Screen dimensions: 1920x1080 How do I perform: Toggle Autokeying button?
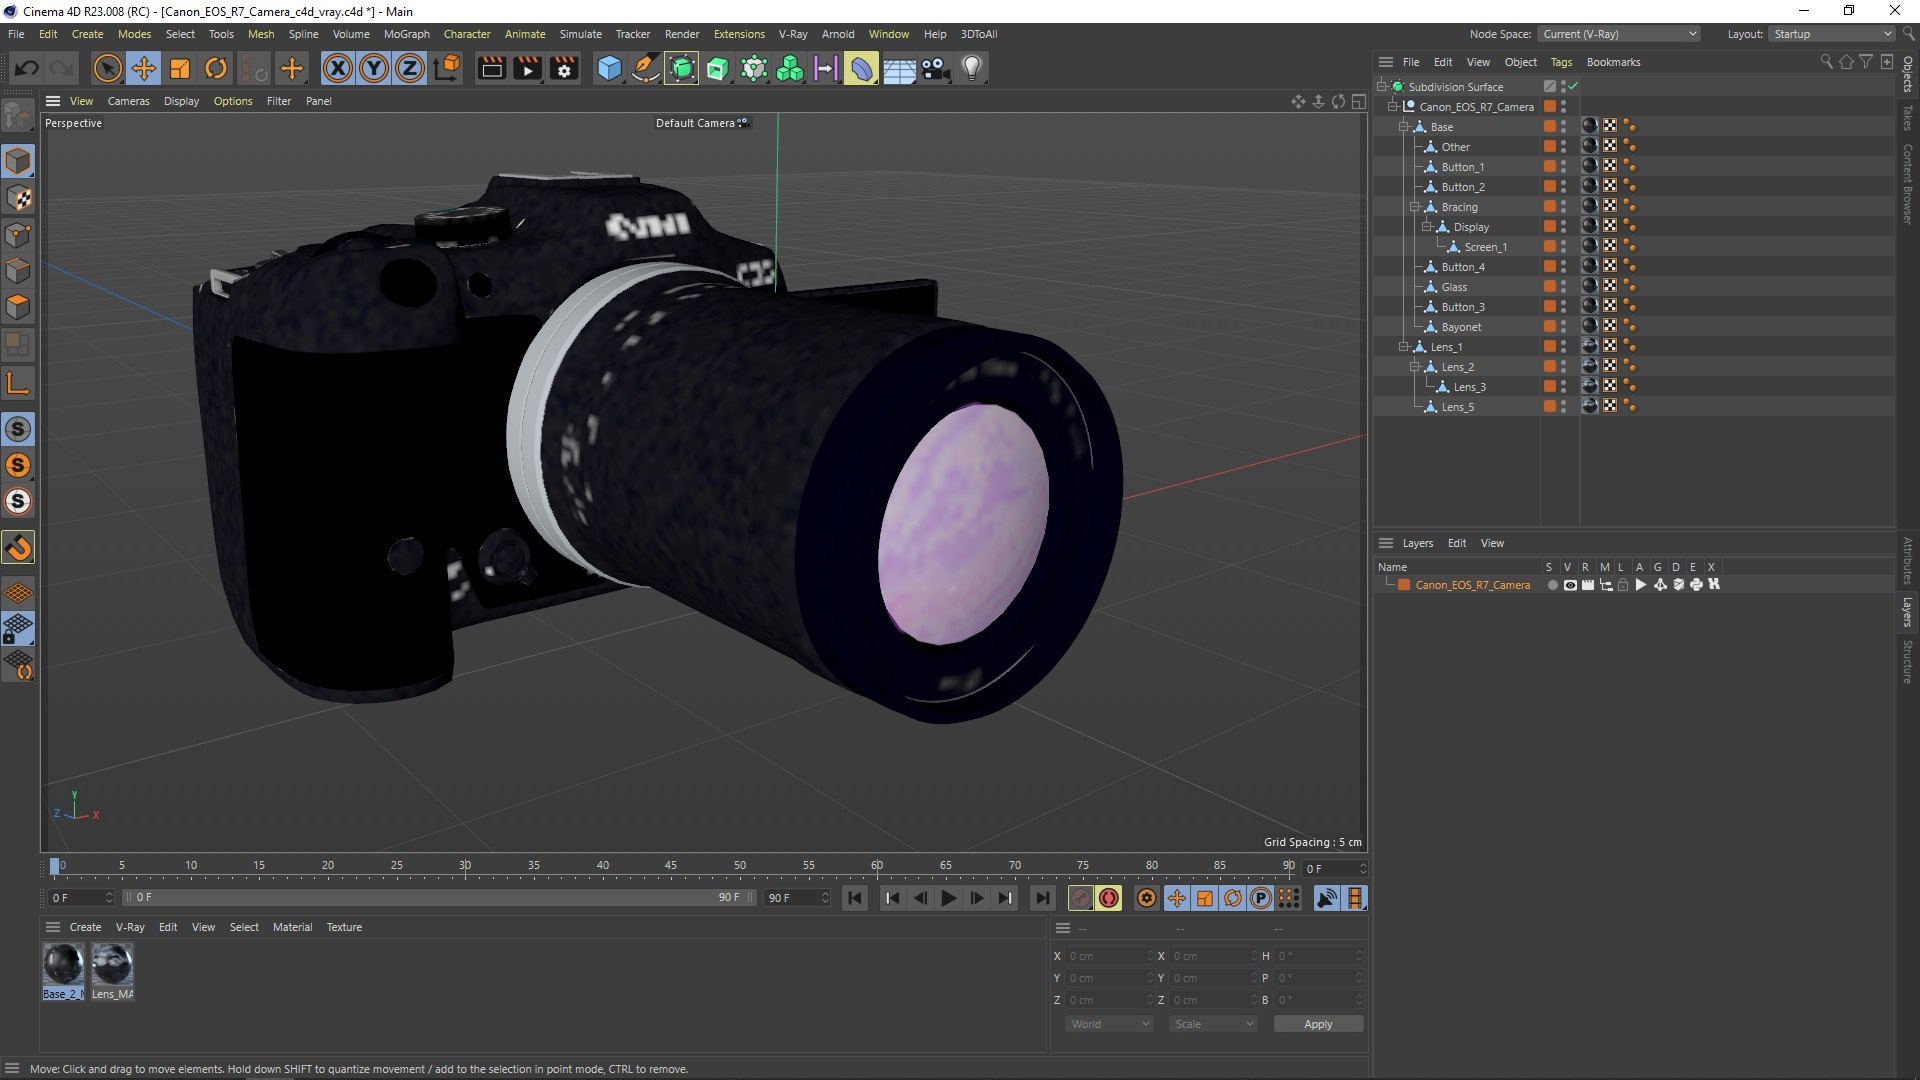[x=1109, y=898]
